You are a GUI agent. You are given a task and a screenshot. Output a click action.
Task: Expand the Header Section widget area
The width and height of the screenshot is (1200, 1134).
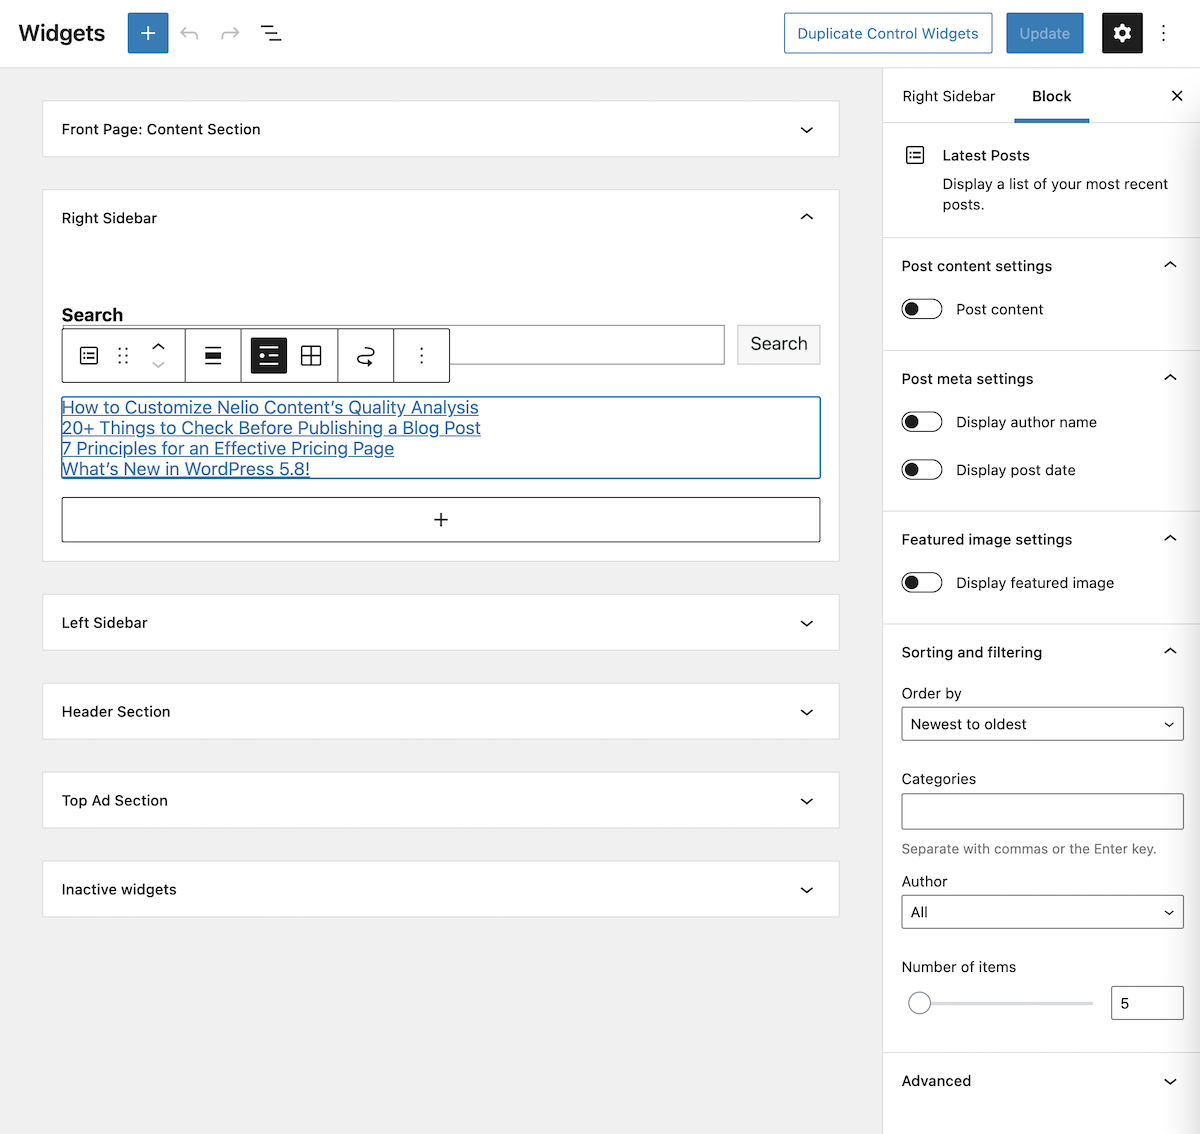point(441,712)
